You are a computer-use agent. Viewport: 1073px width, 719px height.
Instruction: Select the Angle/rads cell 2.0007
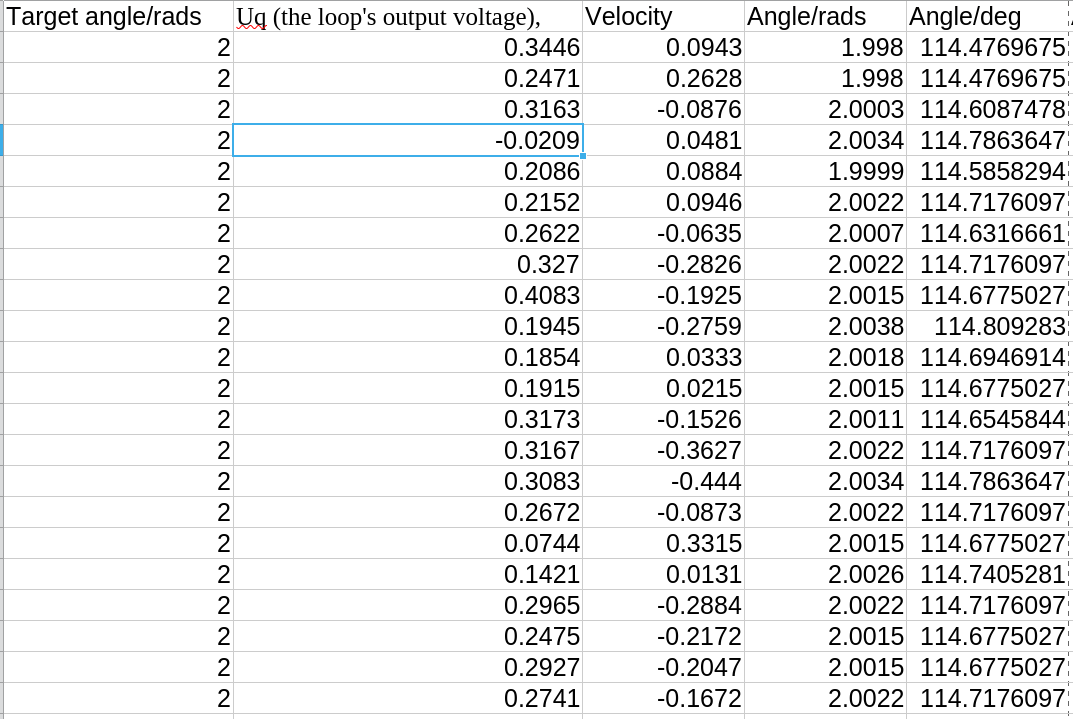[825, 233]
